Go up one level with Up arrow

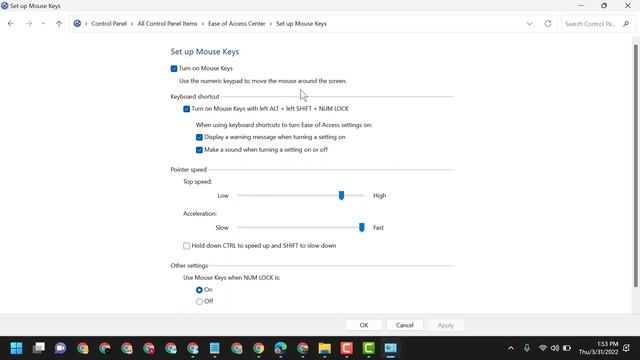coord(59,24)
